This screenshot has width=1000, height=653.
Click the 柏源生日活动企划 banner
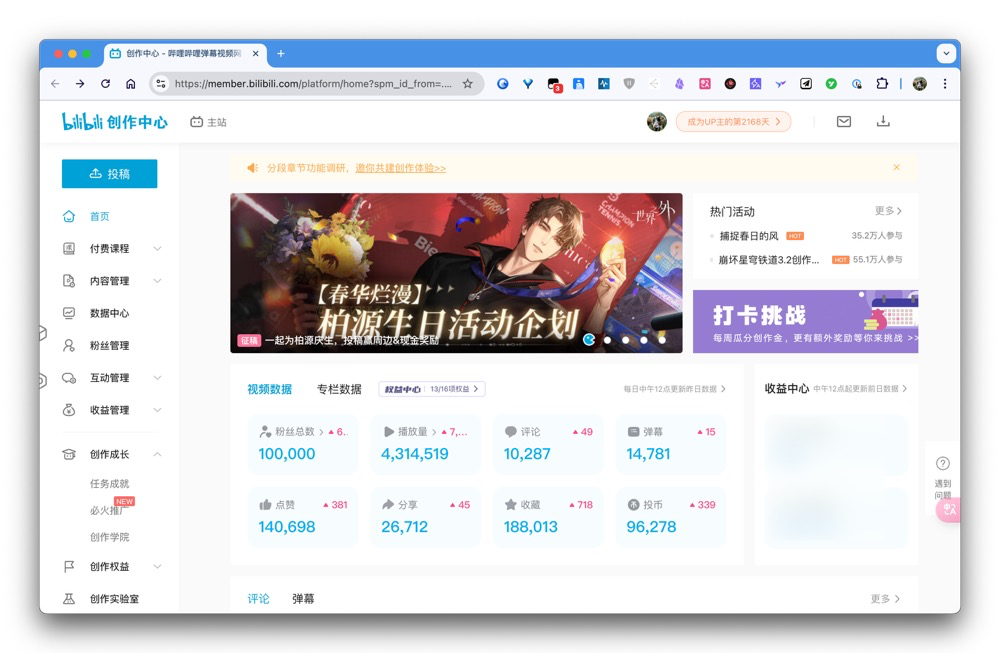coord(456,273)
